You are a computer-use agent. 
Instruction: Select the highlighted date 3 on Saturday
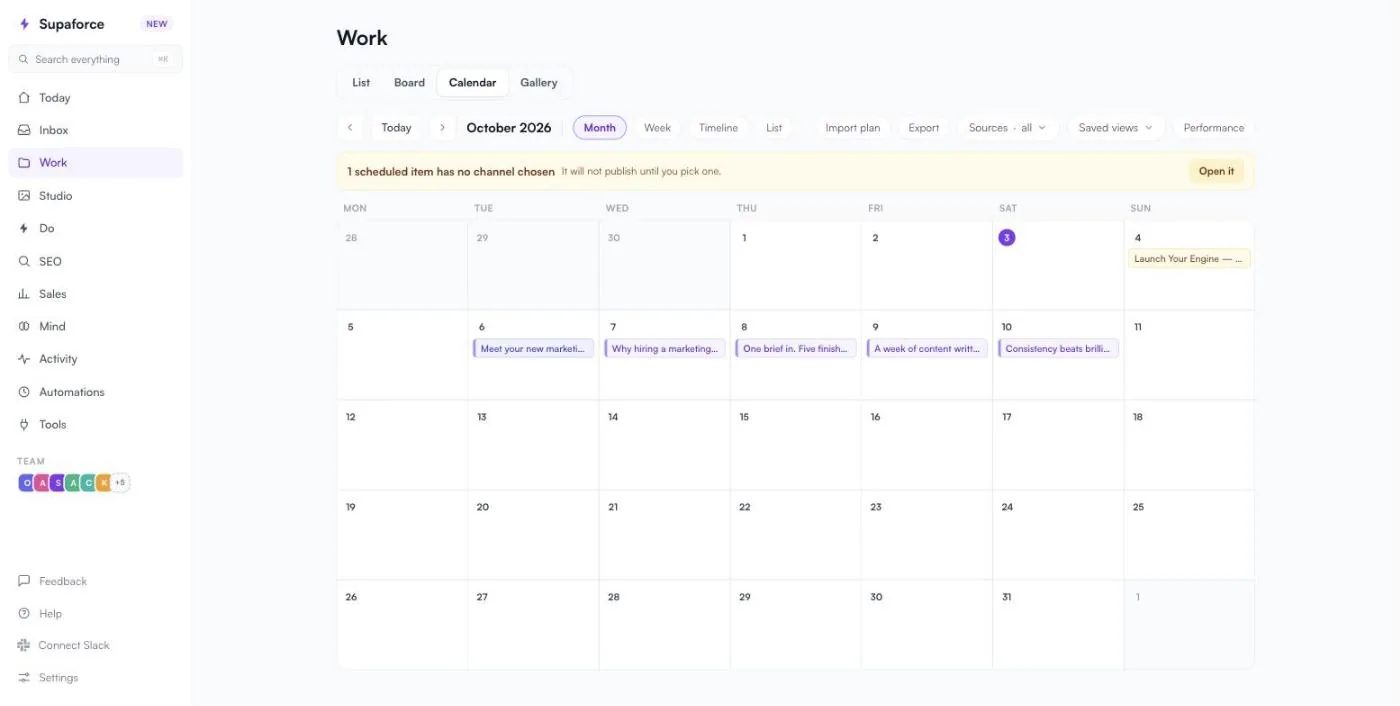pyautogui.click(x=1007, y=238)
